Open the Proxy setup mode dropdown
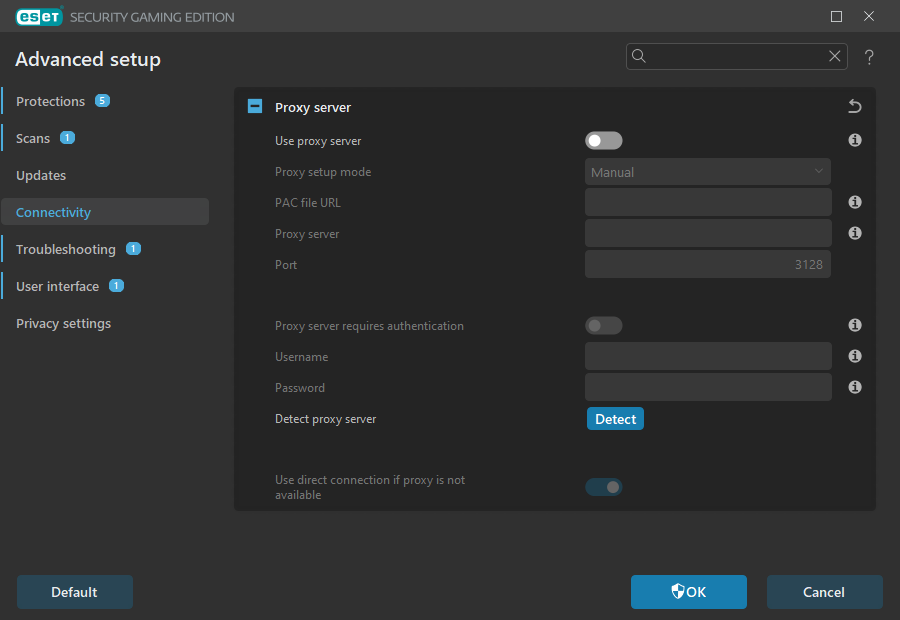This screenshot has height=620, width=900. coord(708,172)
